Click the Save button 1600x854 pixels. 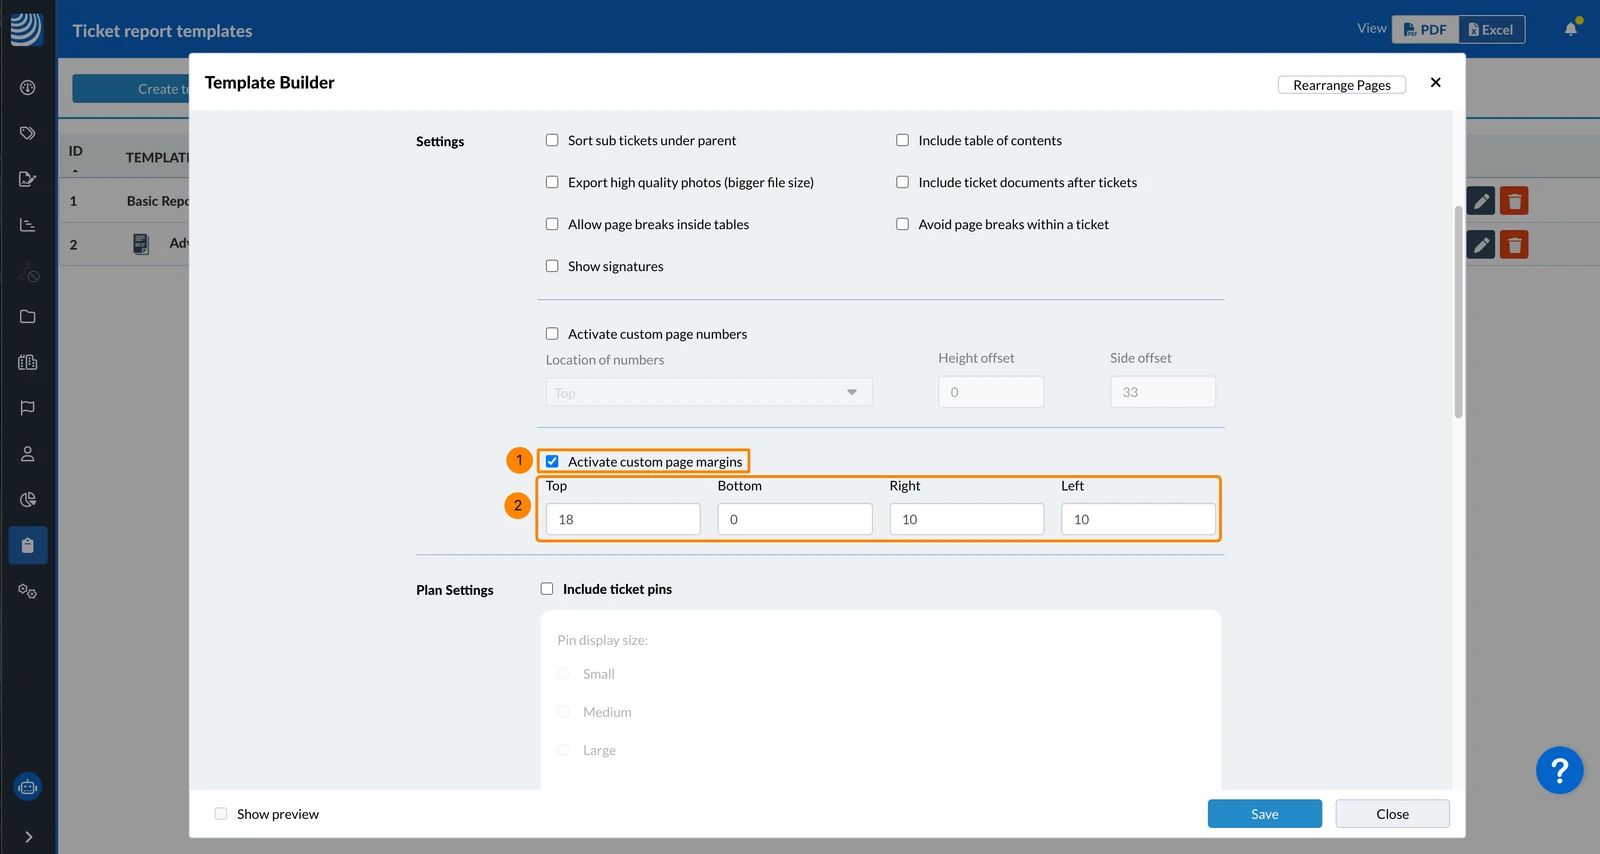pos(1264,814)
